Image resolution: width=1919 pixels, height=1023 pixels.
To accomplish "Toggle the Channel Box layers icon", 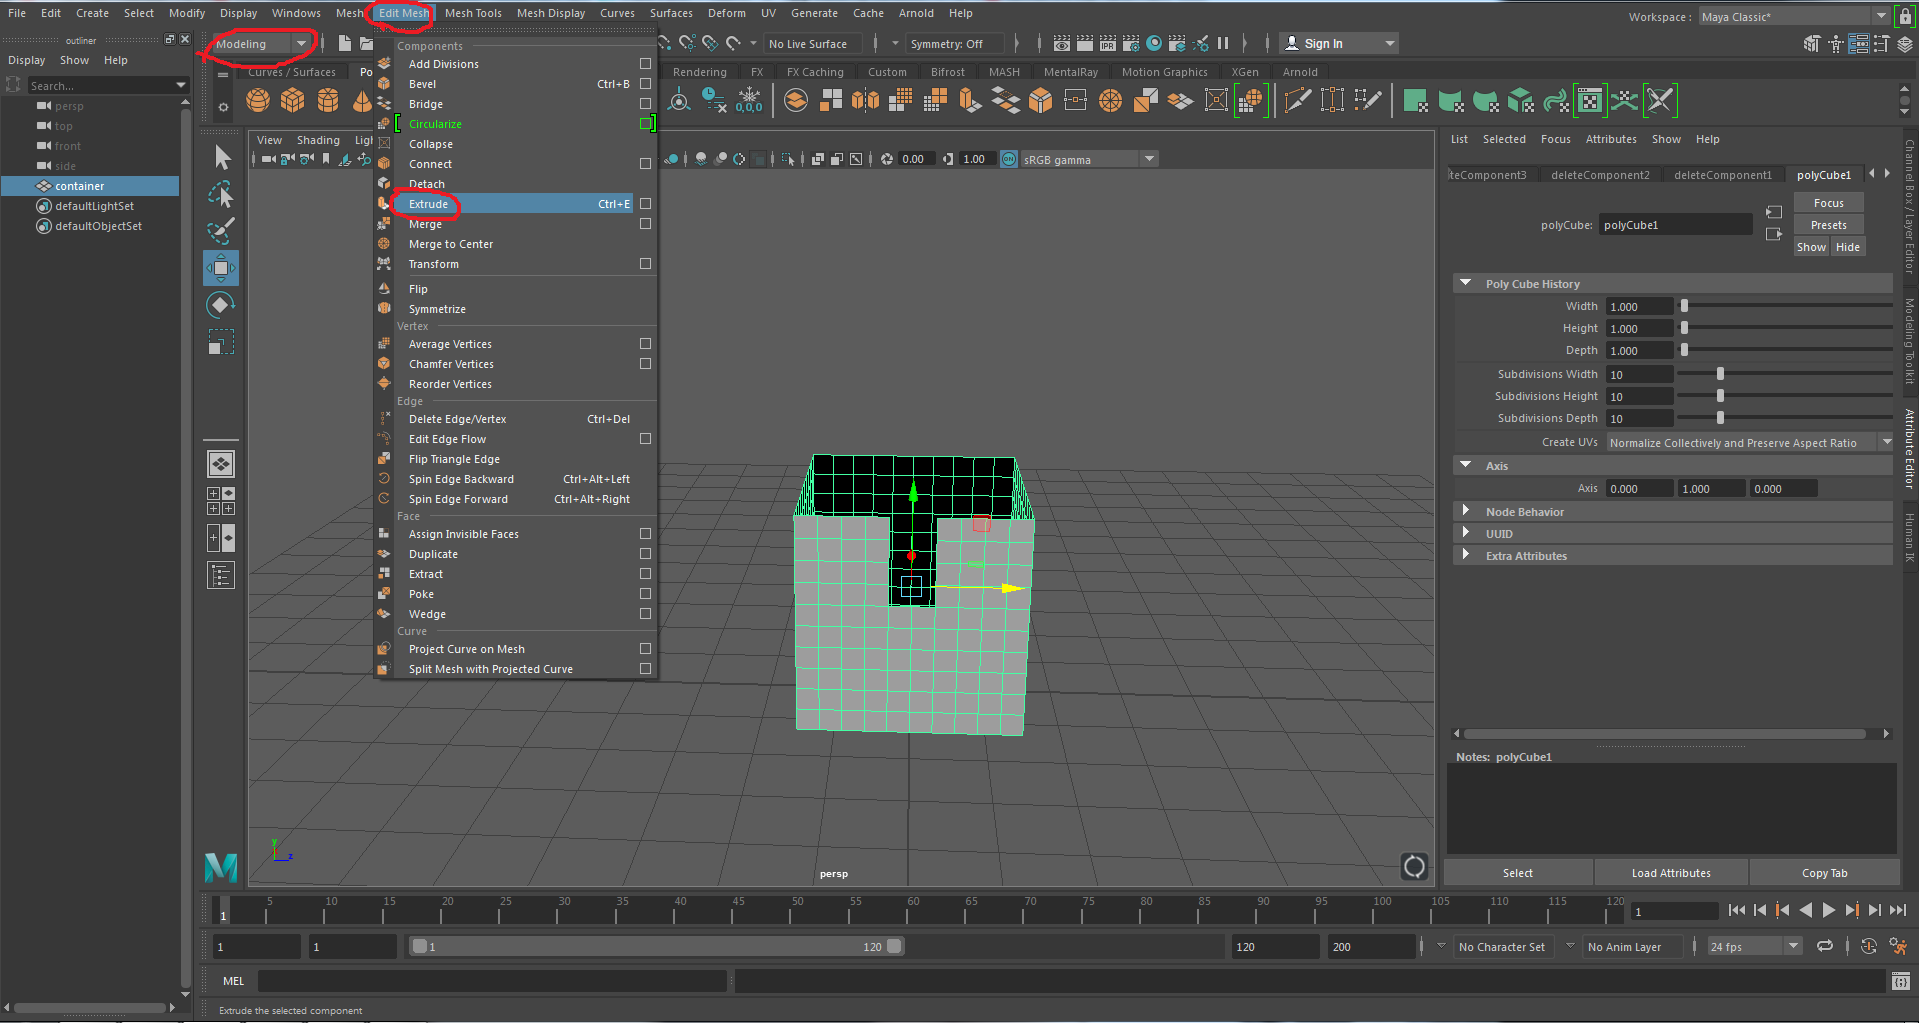I will 1905,44.
